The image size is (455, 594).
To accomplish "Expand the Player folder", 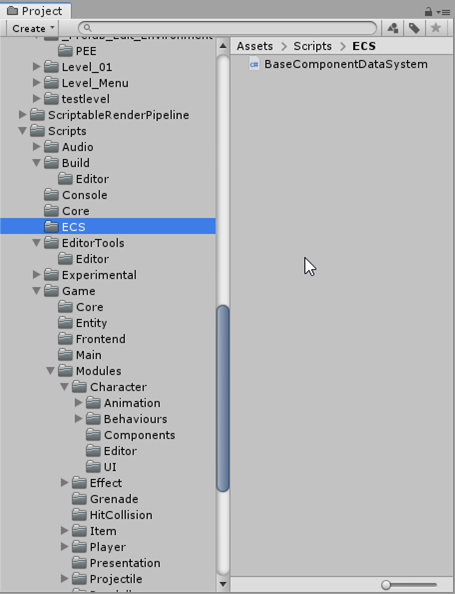I will (64, 547).
